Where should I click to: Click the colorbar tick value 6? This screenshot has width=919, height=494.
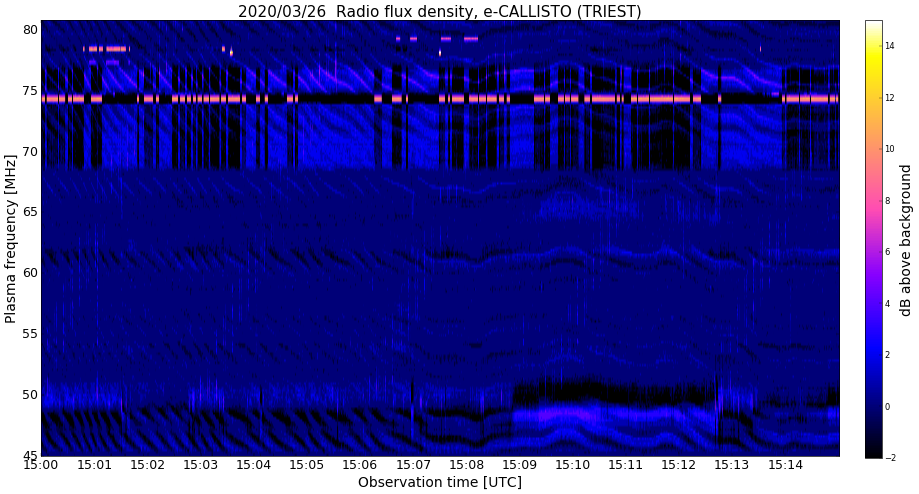tap(888, 252)
